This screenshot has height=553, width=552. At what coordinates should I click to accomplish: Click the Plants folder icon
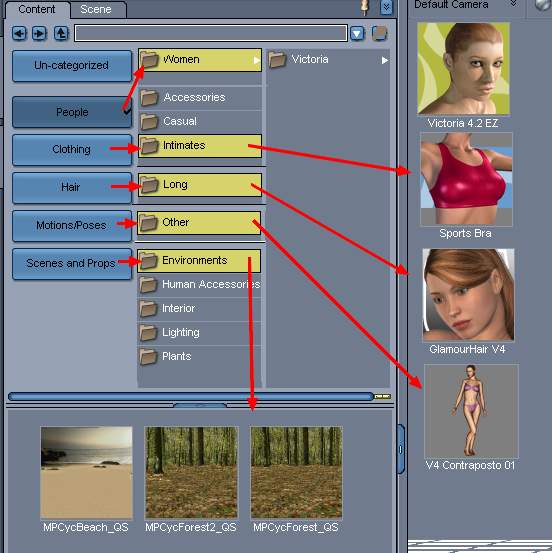(148, 357)
